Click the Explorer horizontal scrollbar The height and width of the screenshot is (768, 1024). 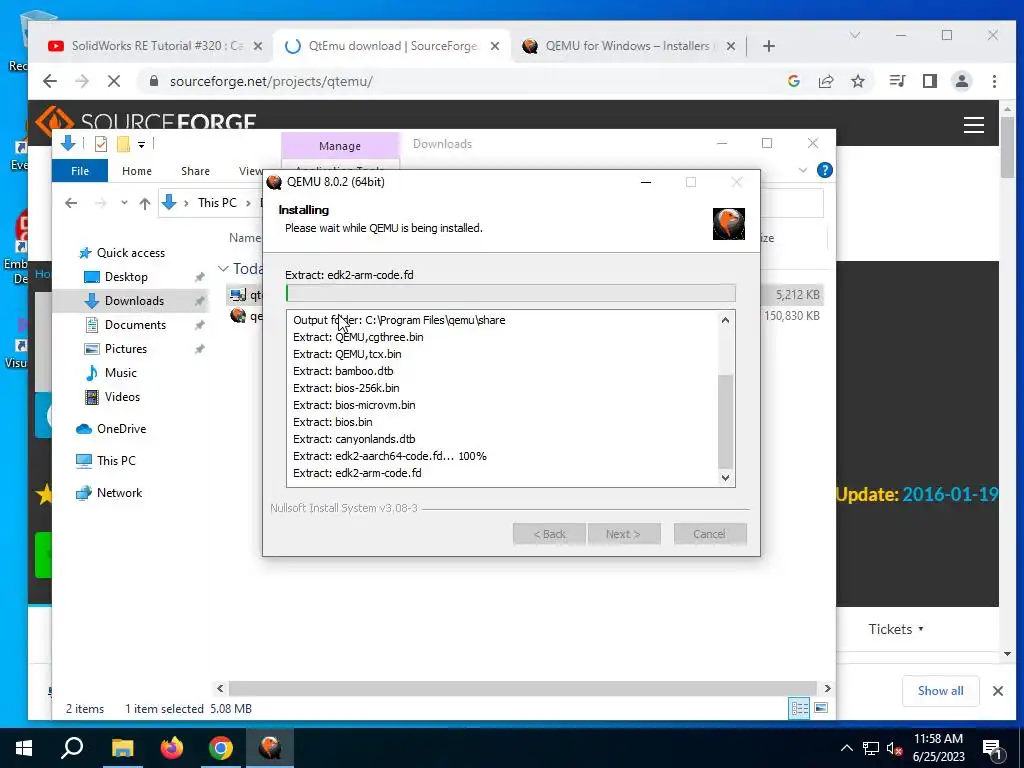coord(523,688)
